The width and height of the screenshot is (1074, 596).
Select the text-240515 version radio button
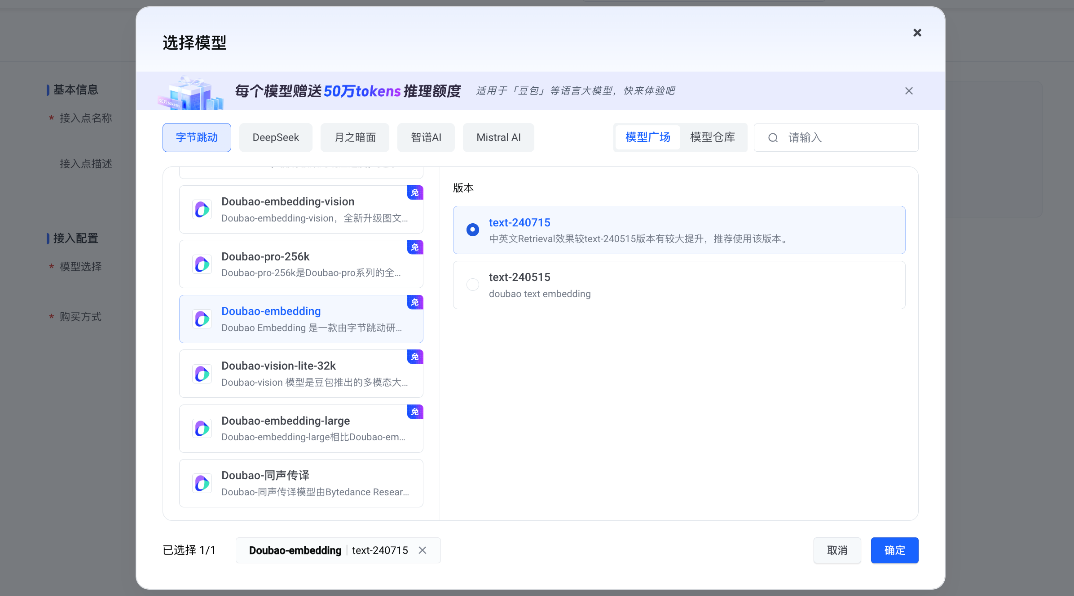click(471, 284)
